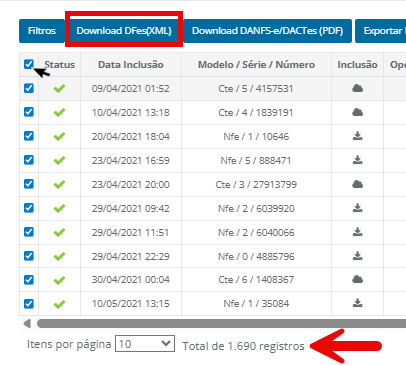Select cell Cte / 5 / 4157531
The width and height of the screenshot is (406, 366).
pyautogui.click(x=256, y=89)
